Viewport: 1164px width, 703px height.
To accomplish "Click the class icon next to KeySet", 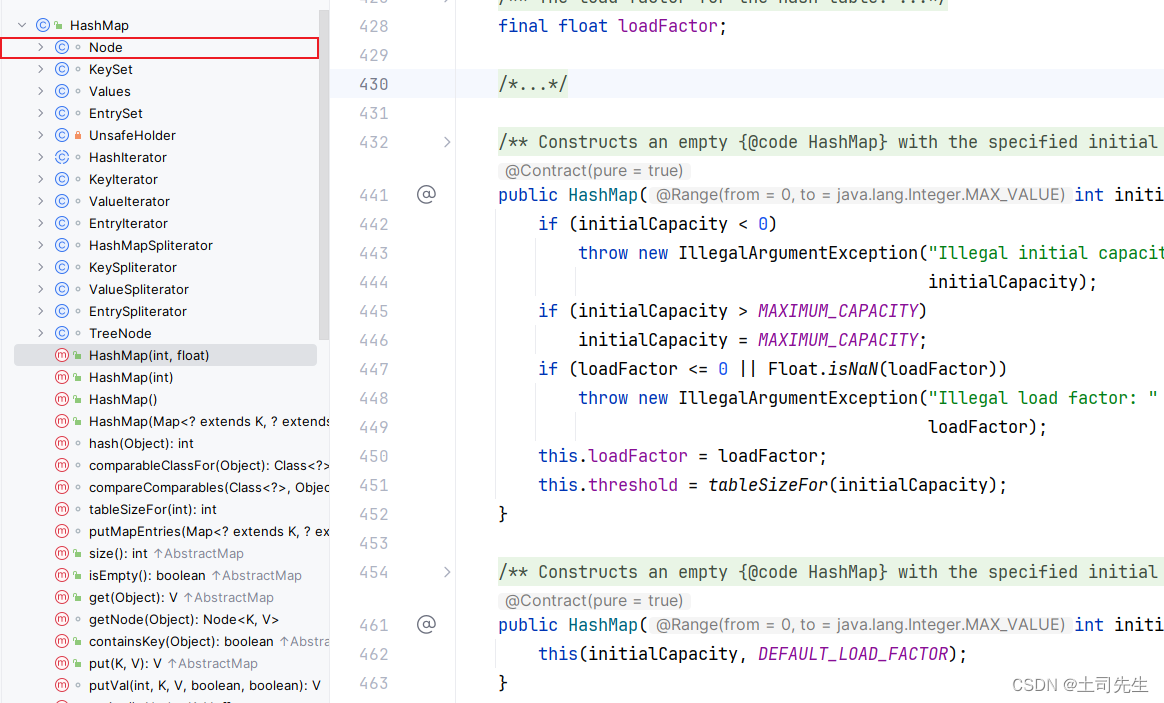I will click(x=62, y=69).
